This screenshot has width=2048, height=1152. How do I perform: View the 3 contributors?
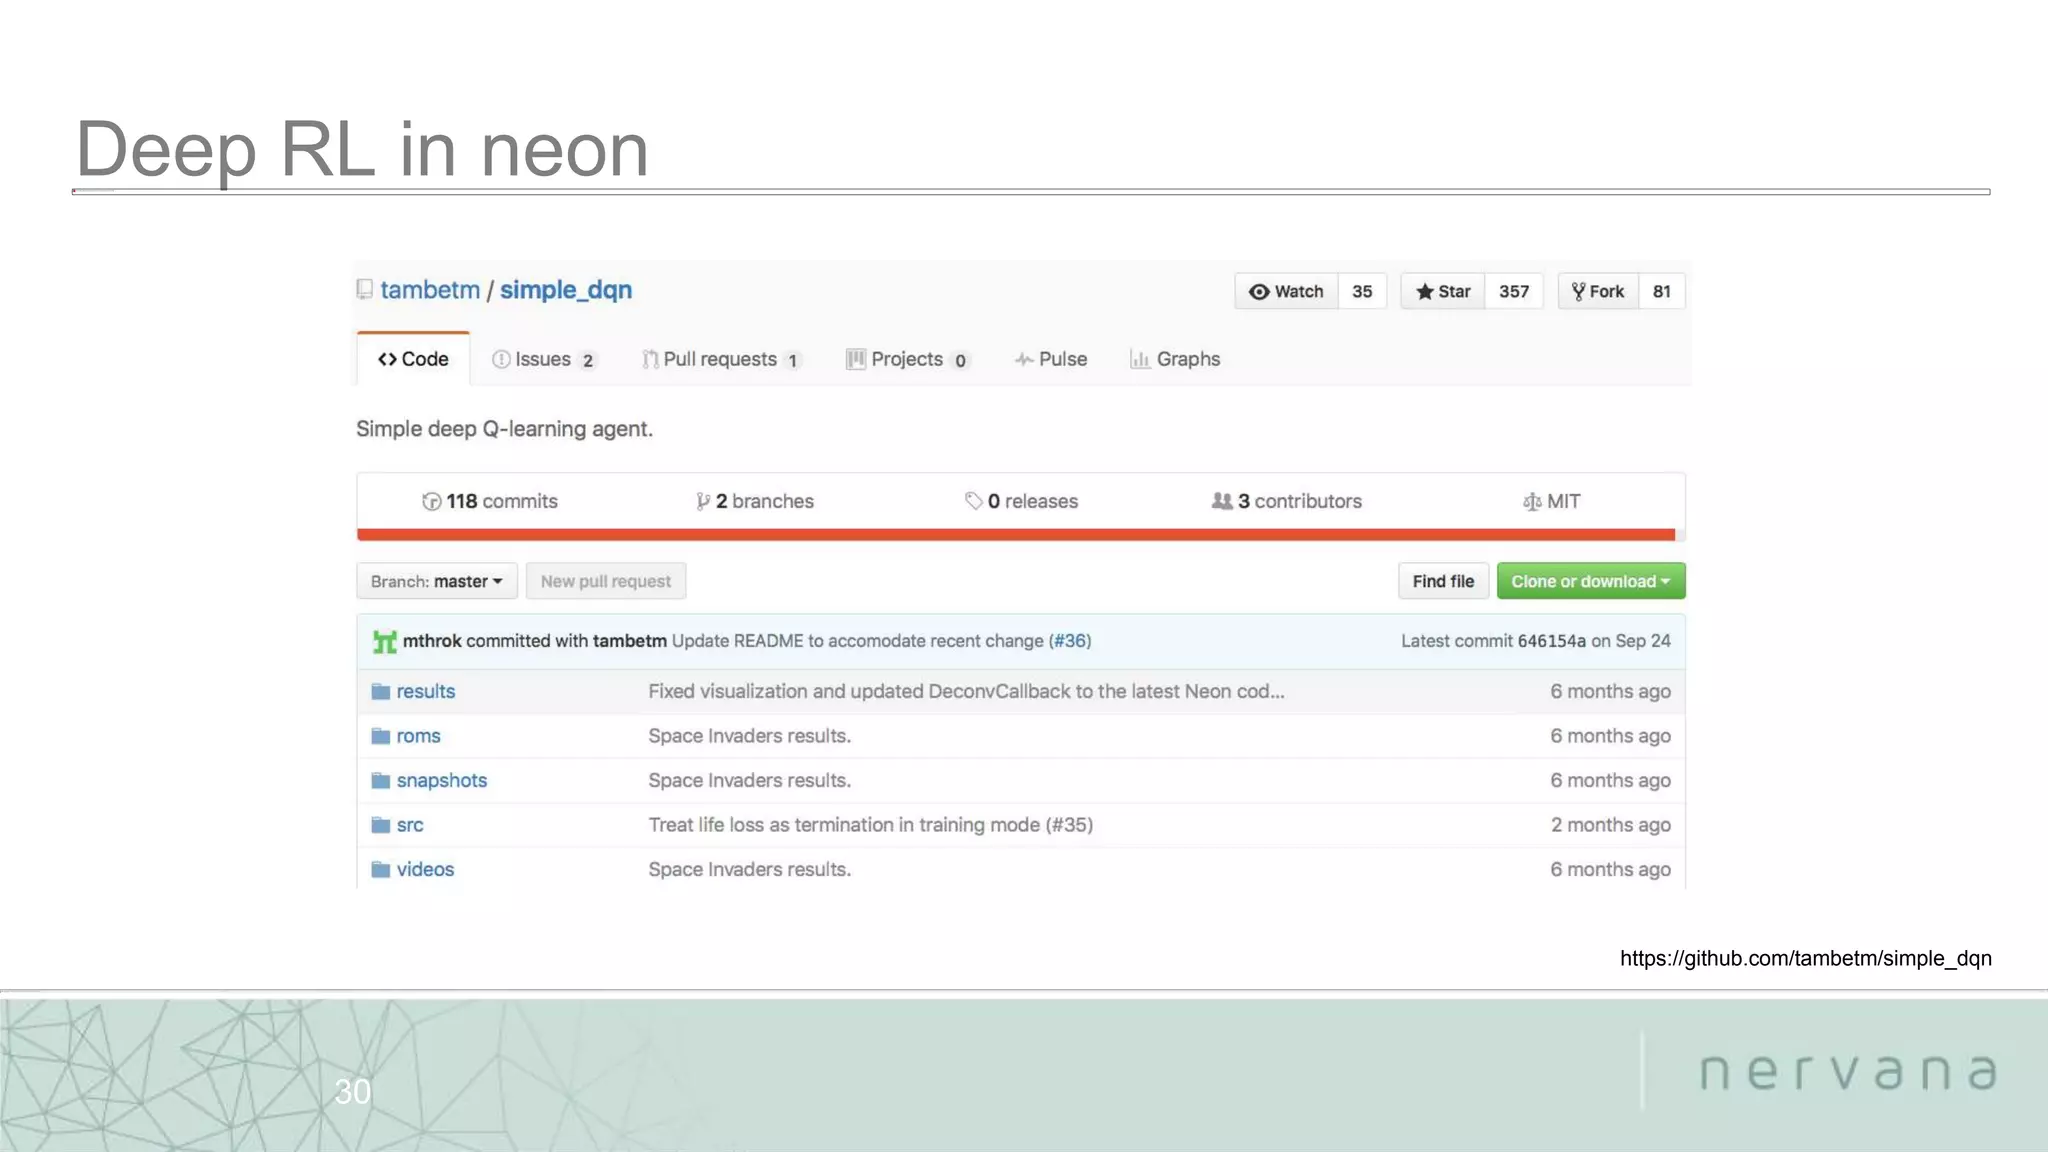pos(1287,501)
